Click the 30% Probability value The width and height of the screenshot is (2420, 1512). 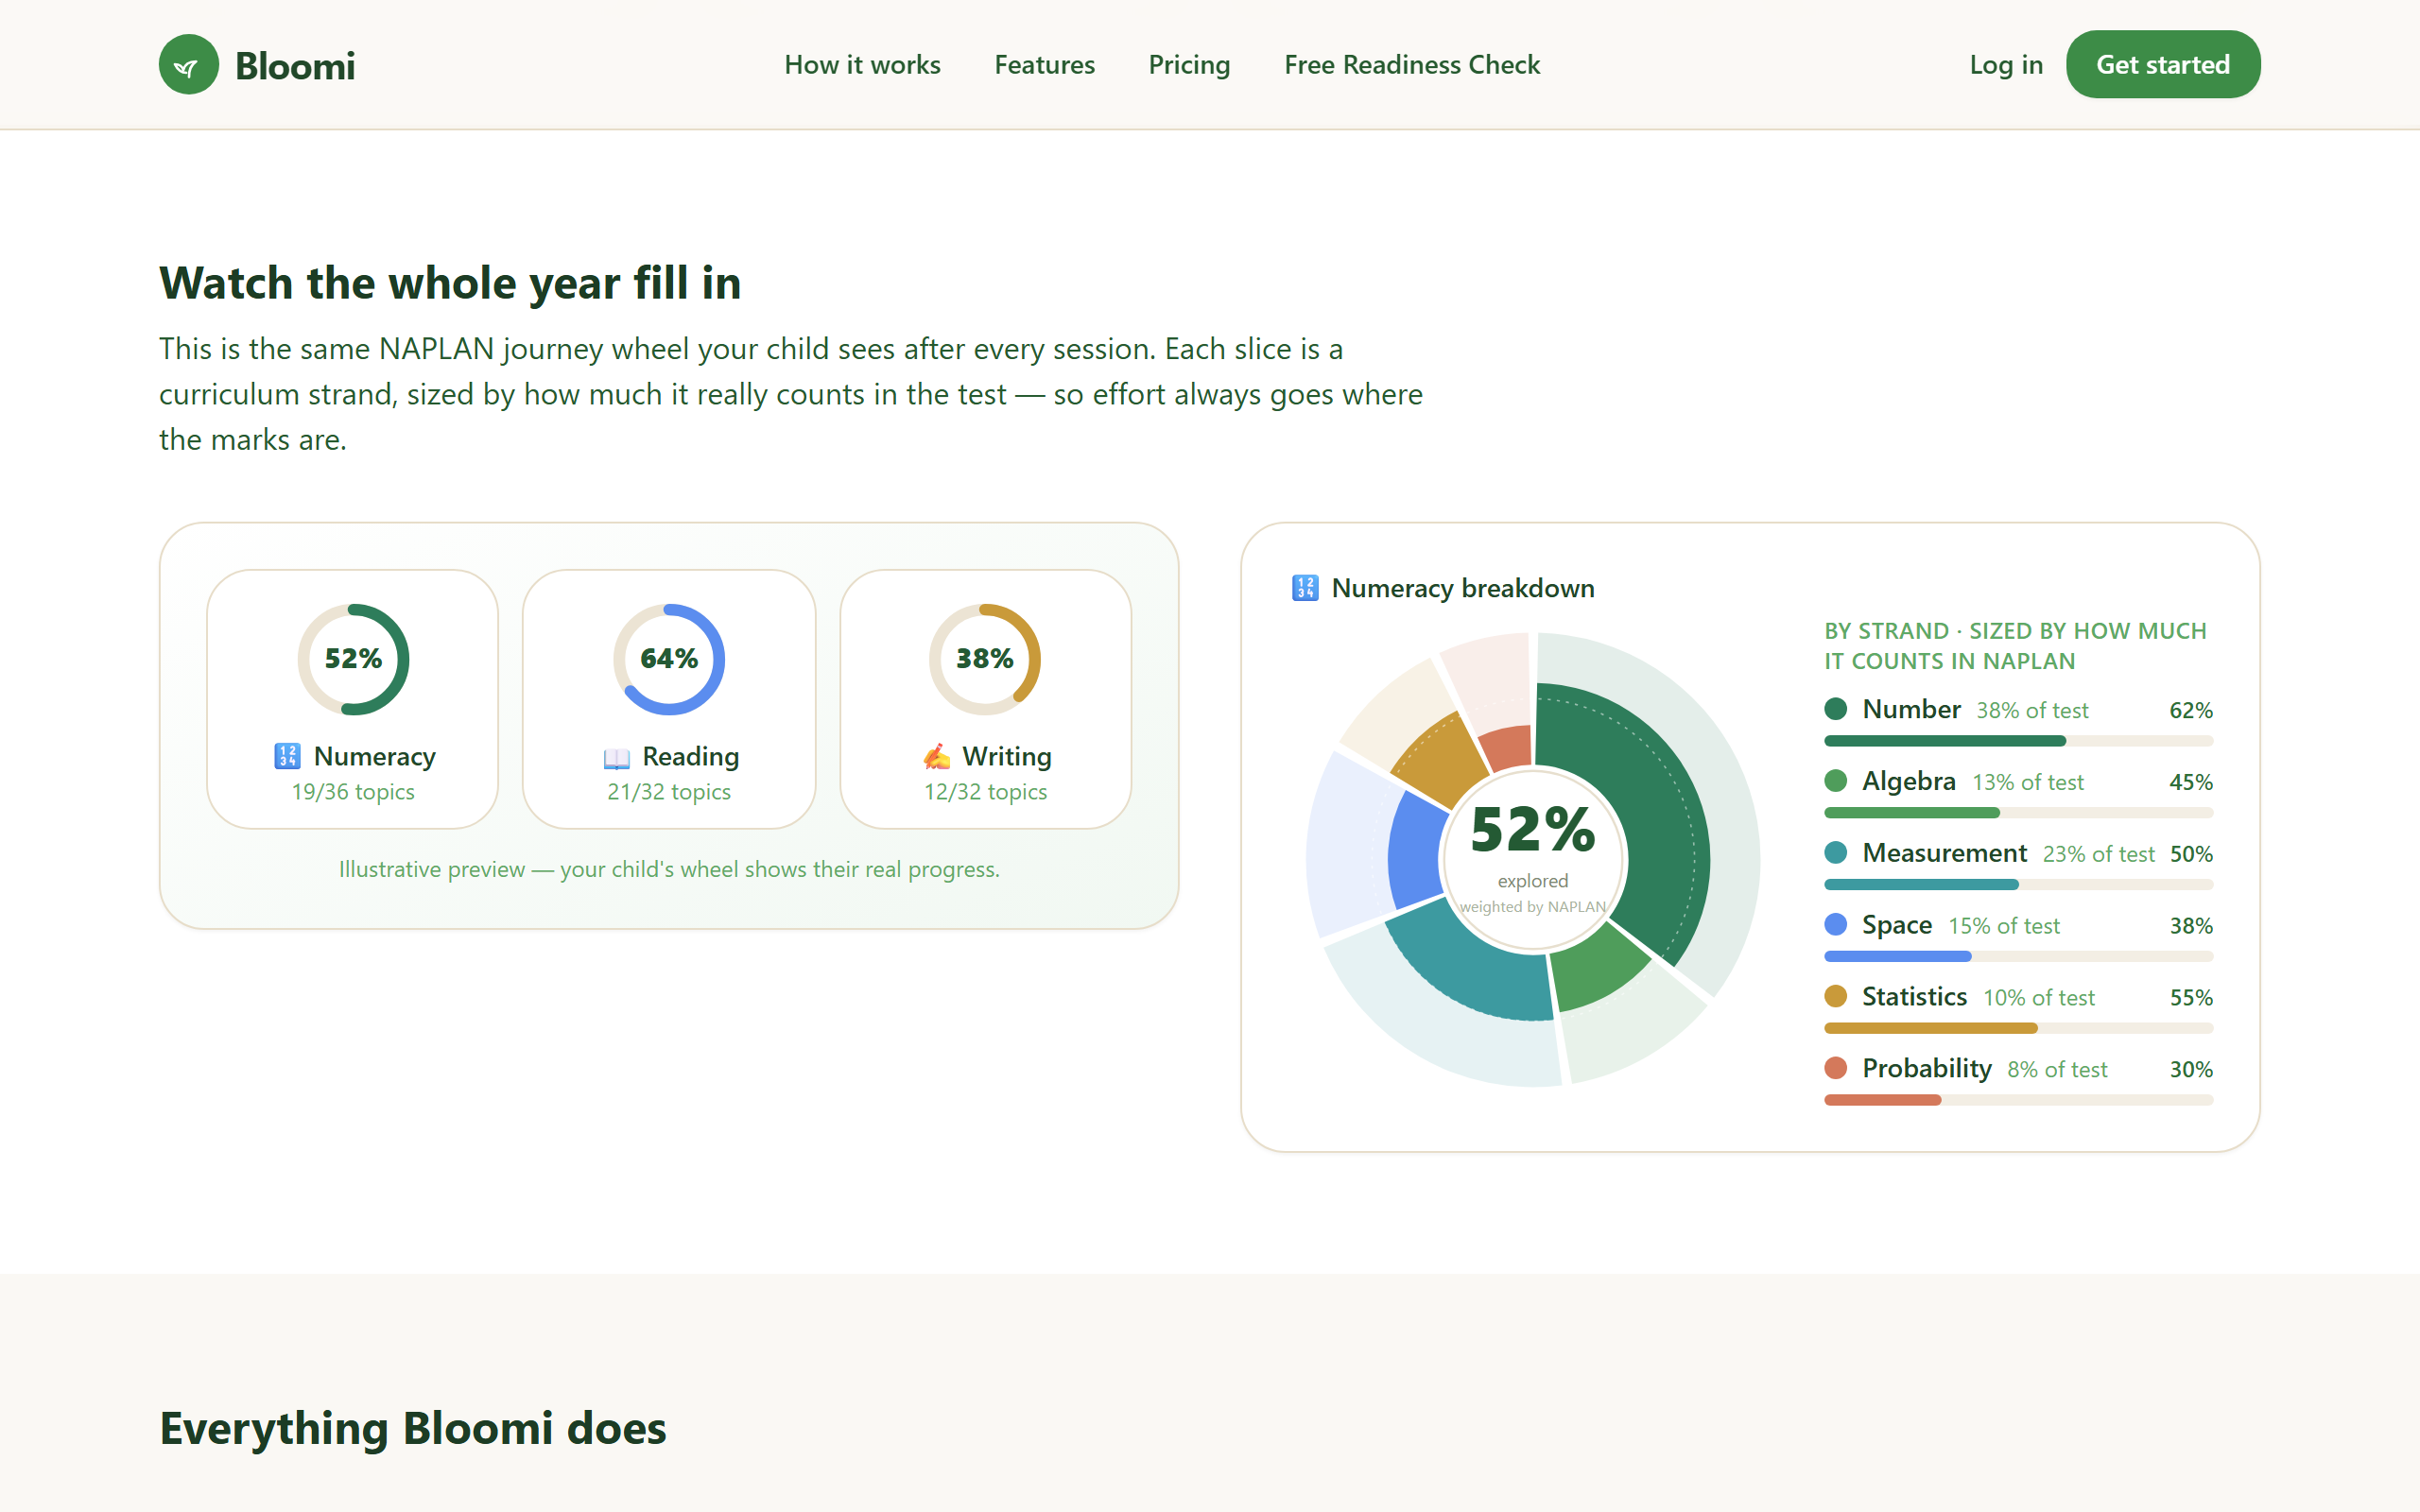tap(2190, 1070)
